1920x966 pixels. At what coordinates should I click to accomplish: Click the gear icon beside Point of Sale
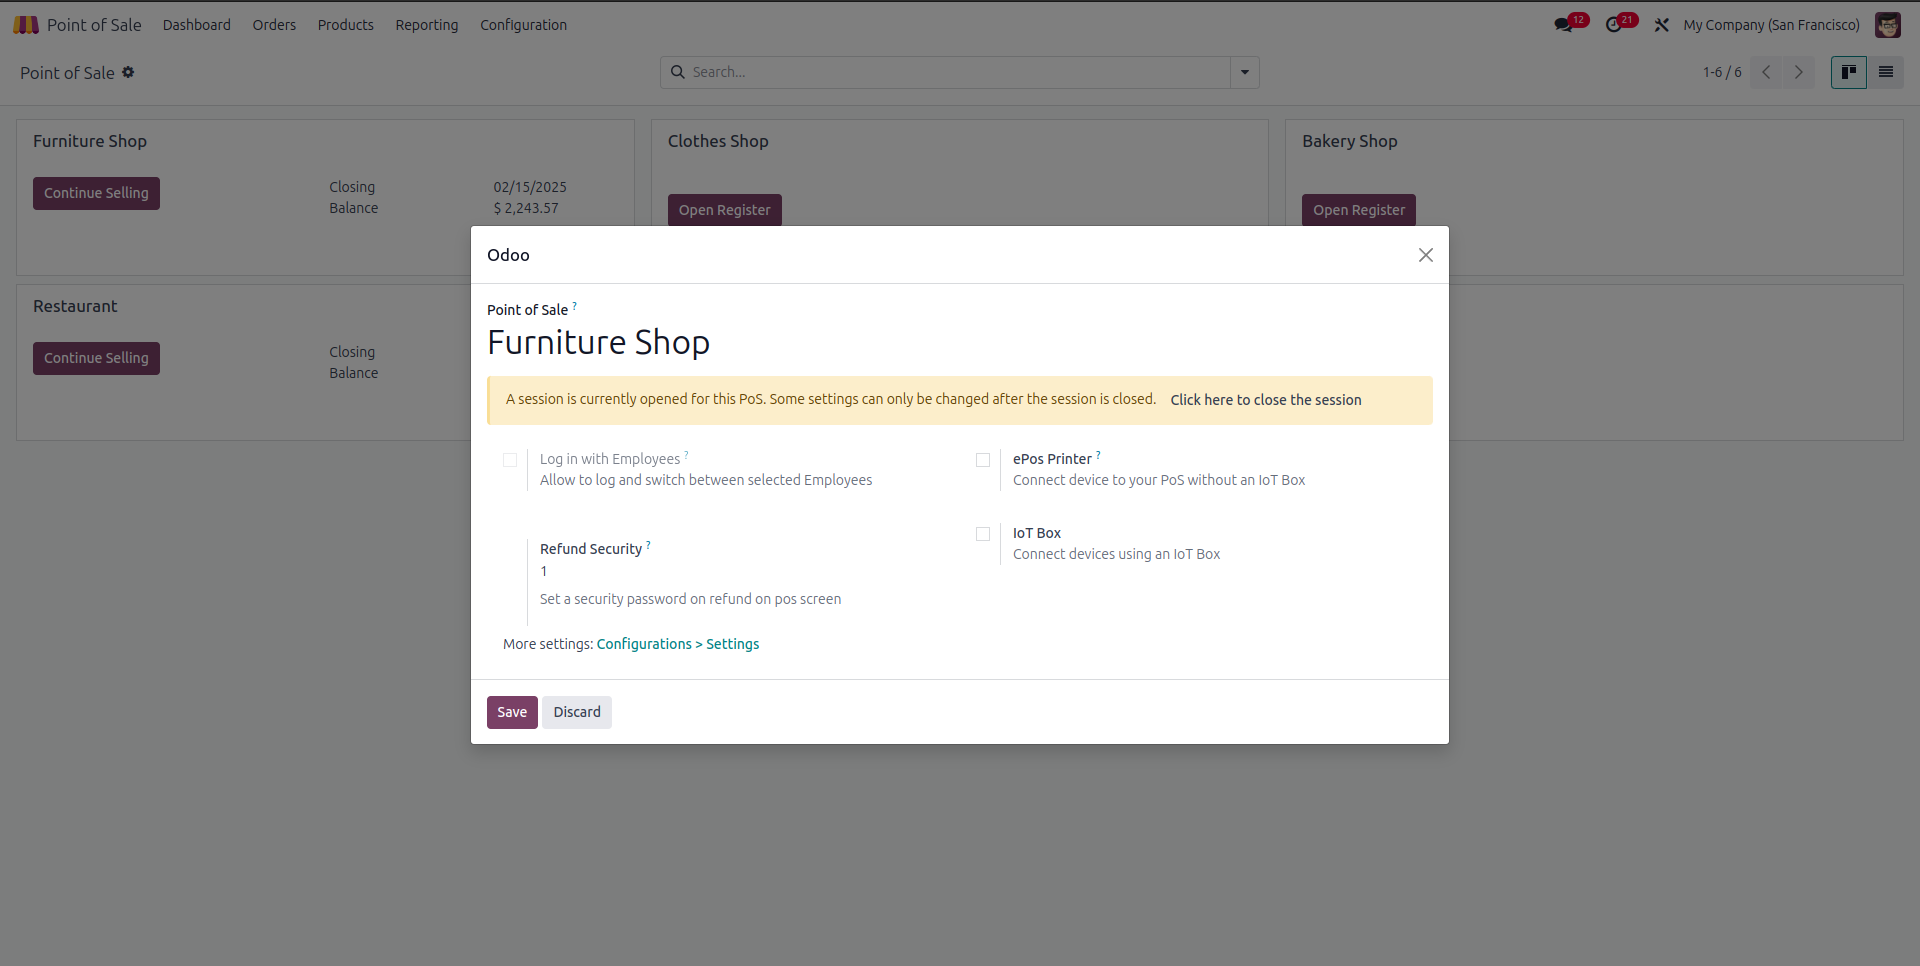[x=128, y=72]
